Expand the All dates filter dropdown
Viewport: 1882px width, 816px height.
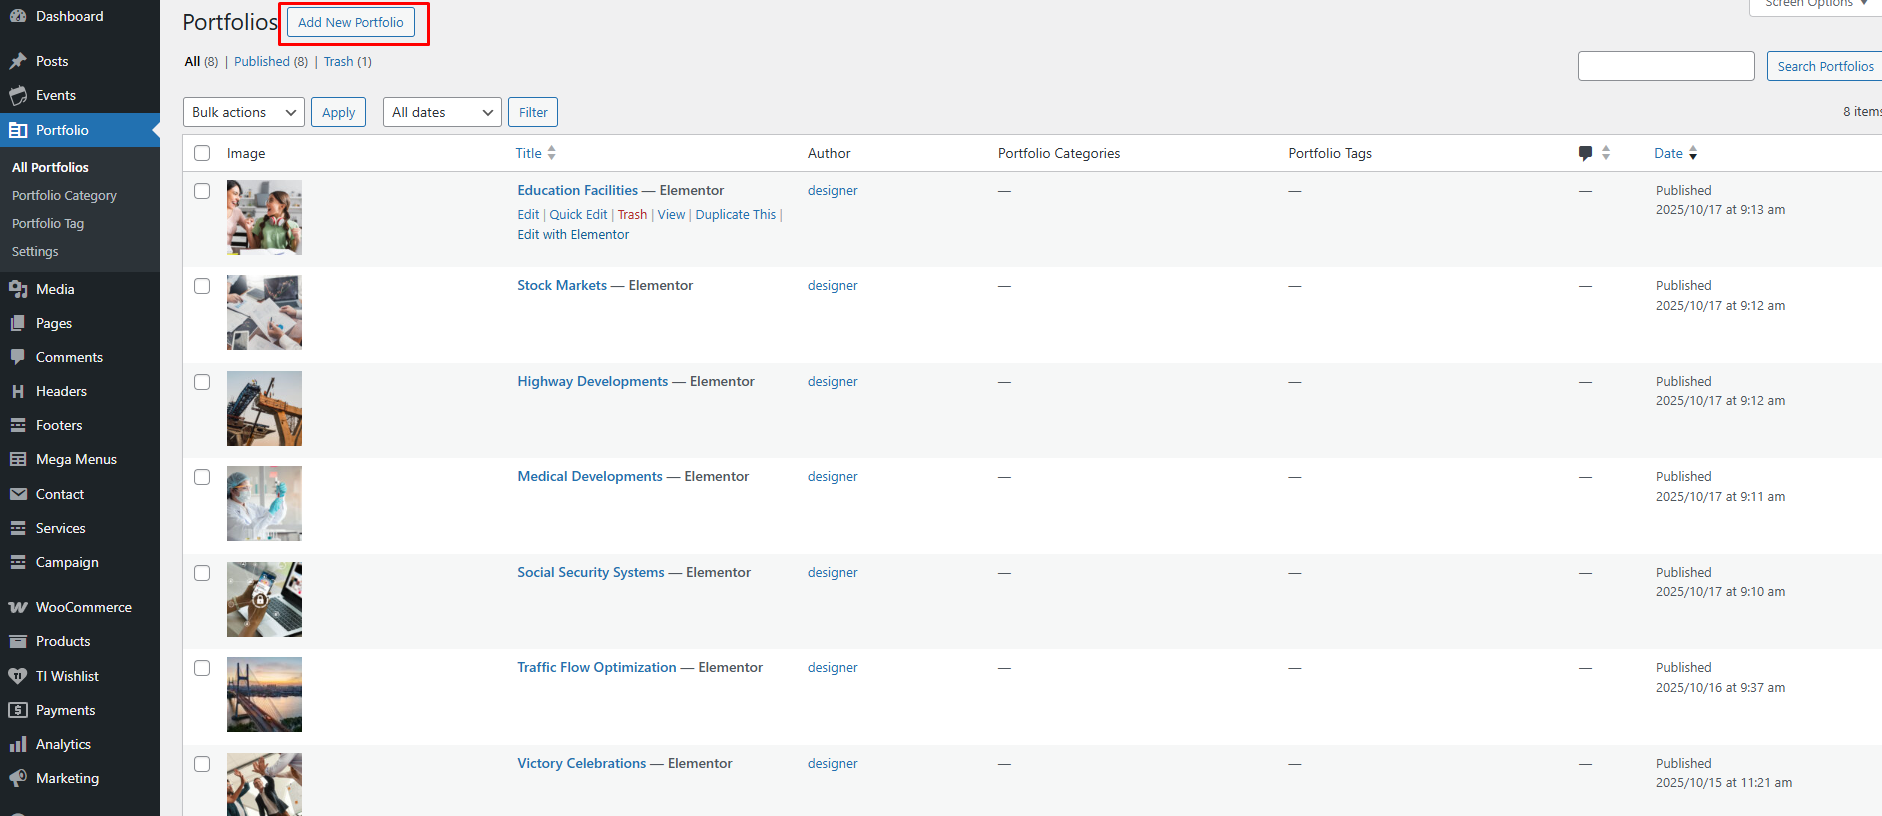click(442, 112)
